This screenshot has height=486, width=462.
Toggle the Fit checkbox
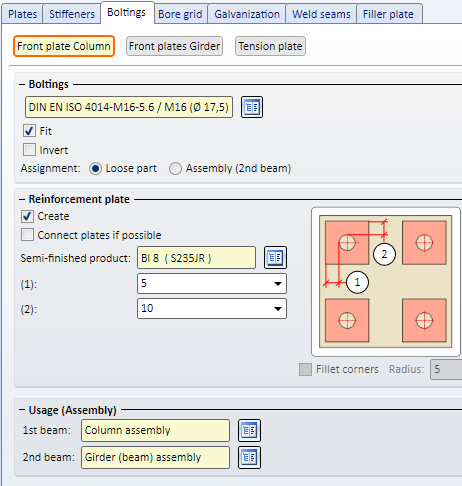click(x=29, y=131)
